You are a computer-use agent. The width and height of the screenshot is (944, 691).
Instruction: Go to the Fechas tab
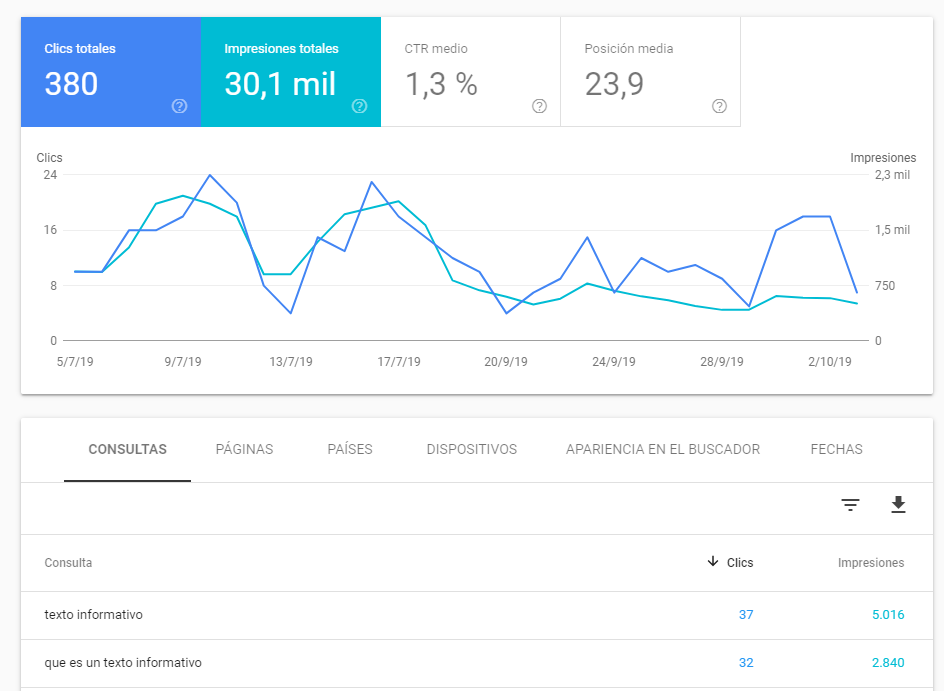click(836, 449)
